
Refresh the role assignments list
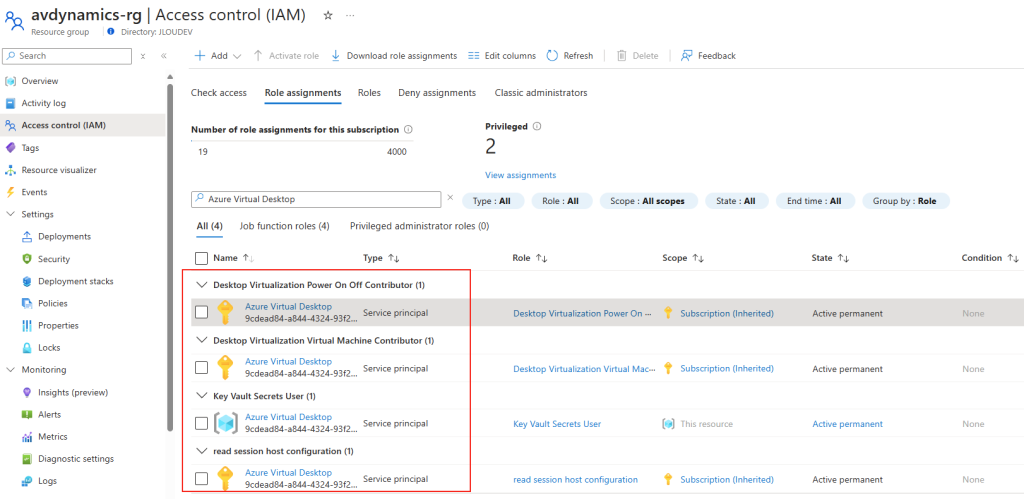click(569, 56)
